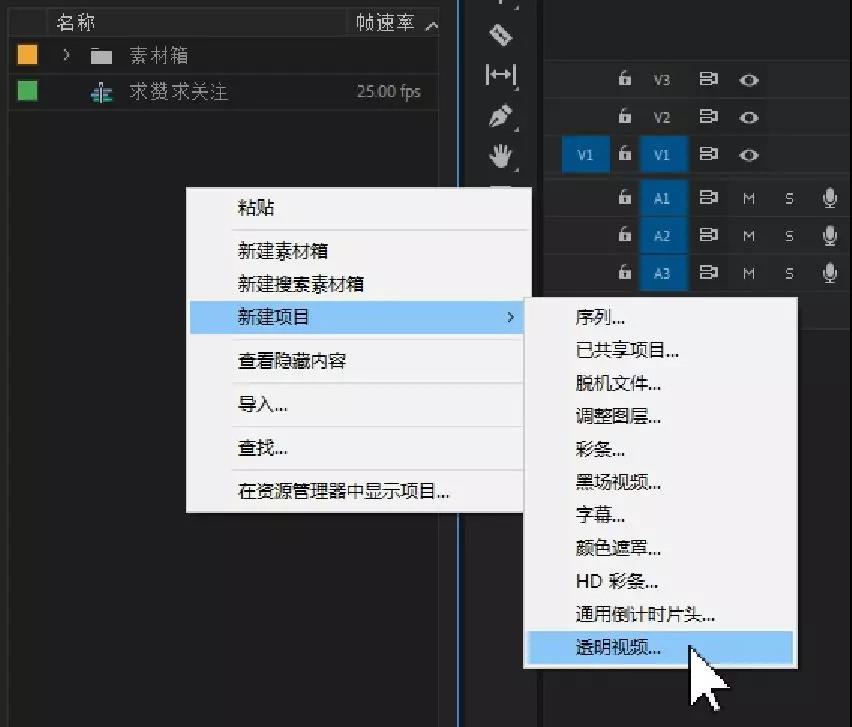Select the 求赞求关注 sequence item
852x727 pixels.
178,92
